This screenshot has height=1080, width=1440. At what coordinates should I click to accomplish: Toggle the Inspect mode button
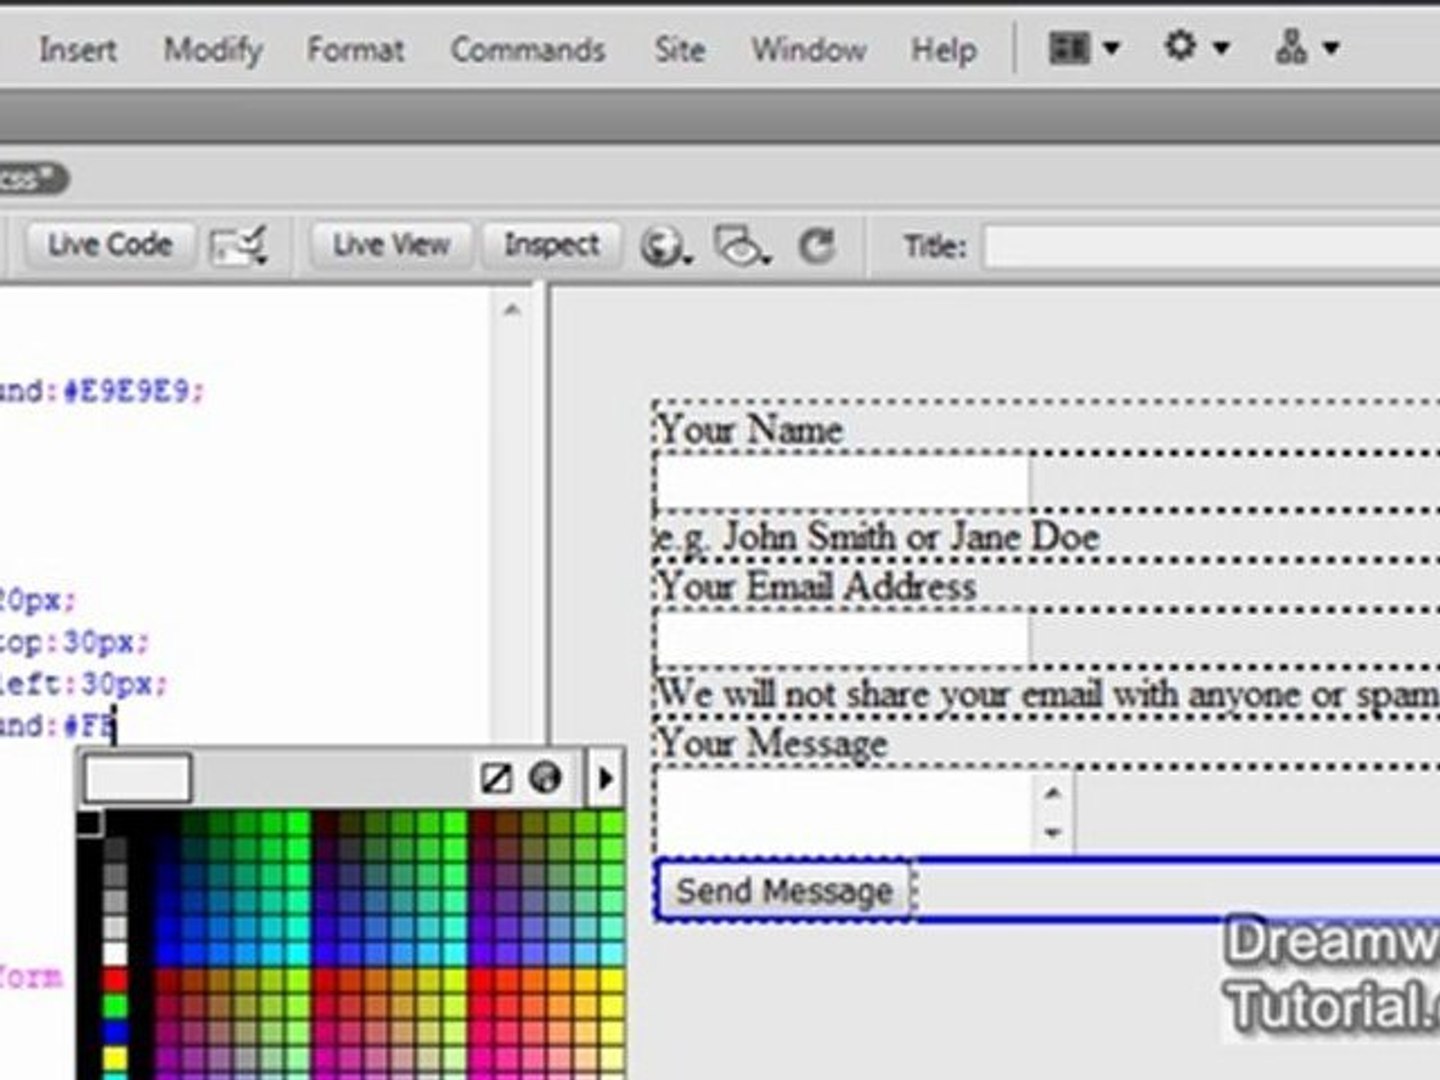click(552, 244)
